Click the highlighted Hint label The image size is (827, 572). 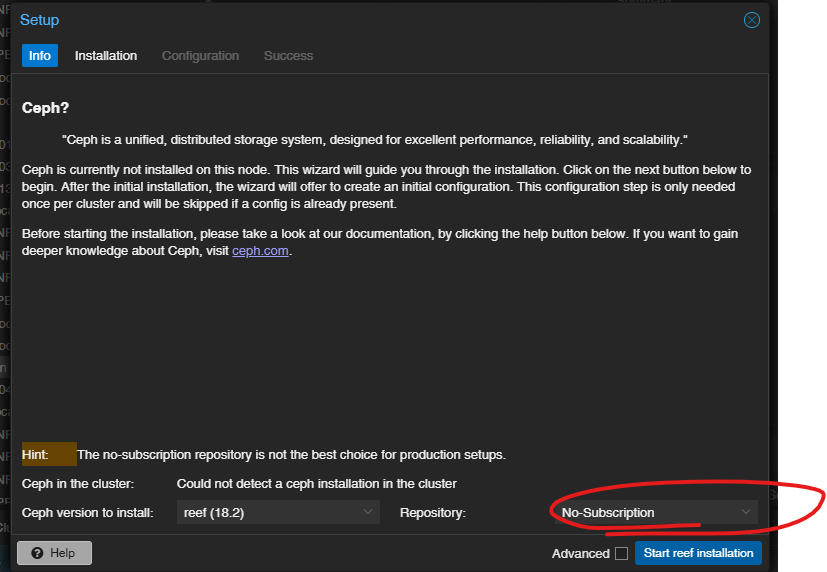35,455
